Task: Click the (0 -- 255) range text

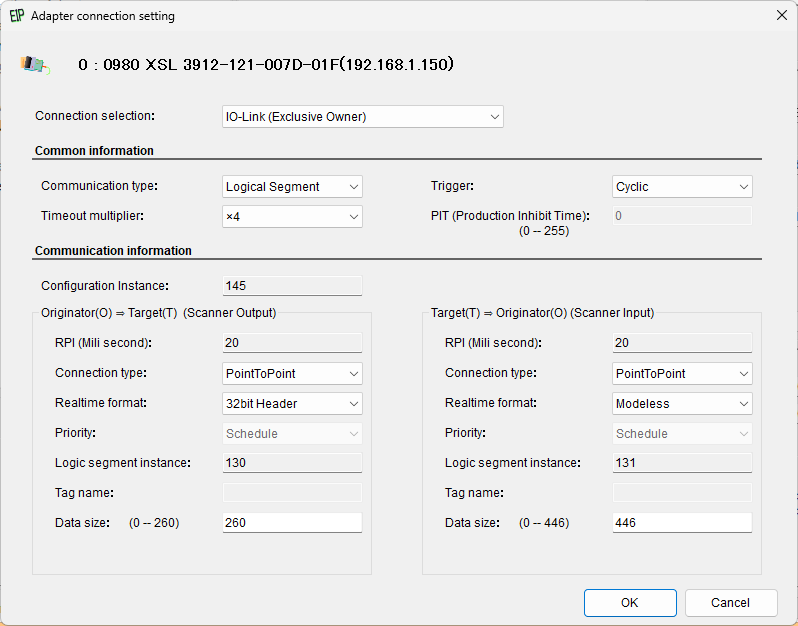Action: tap(544, 231)
